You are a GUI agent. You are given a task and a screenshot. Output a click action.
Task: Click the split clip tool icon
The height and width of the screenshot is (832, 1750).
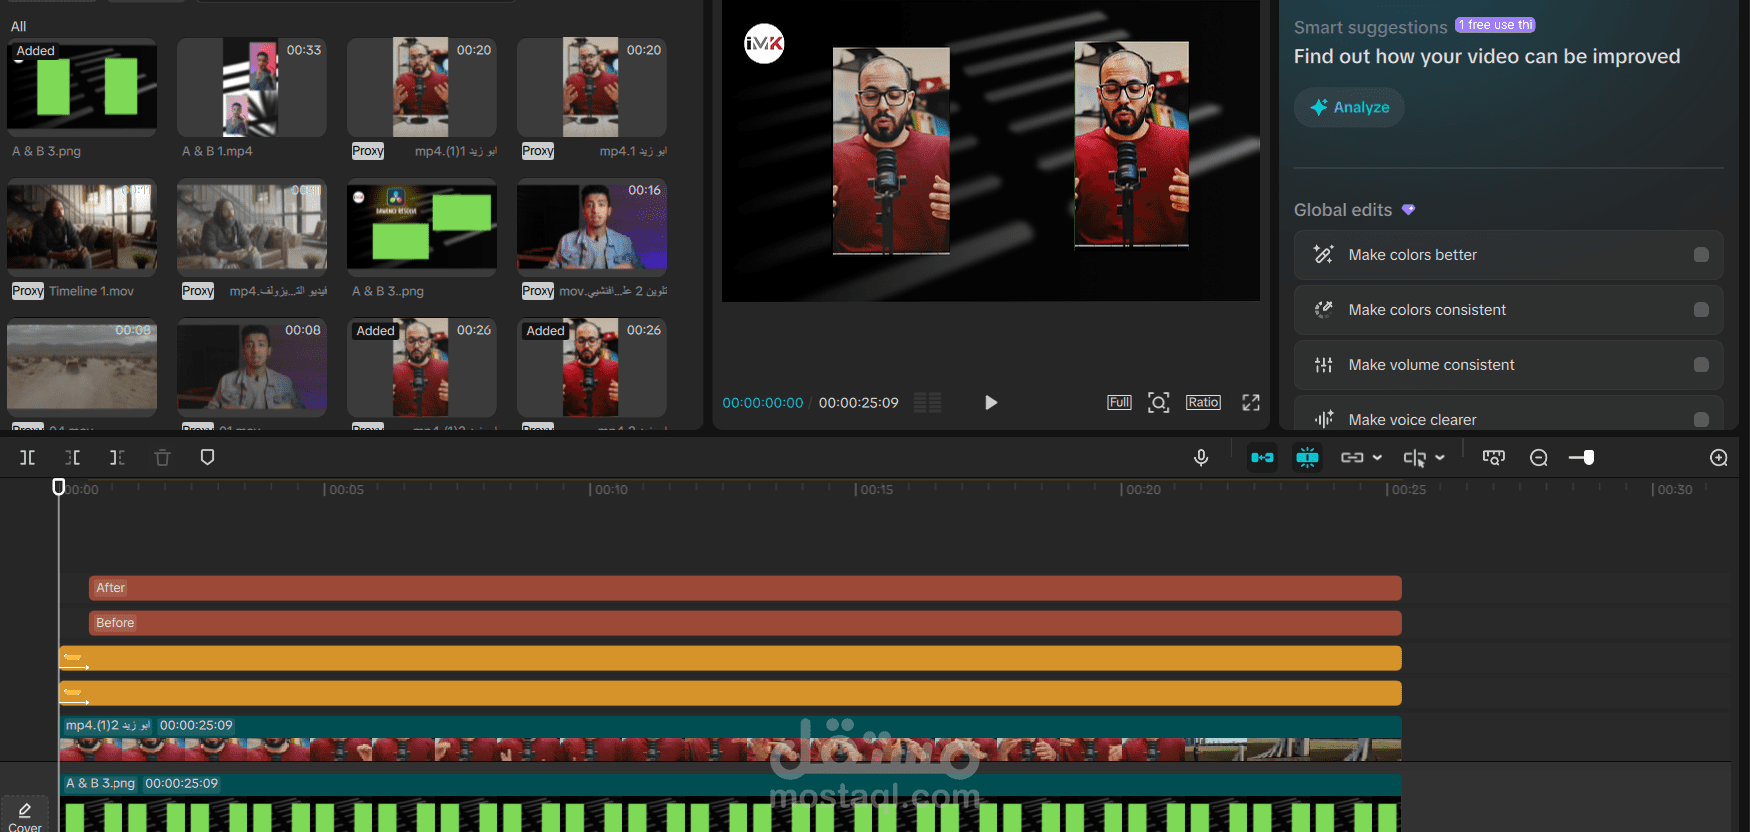coord(28,457)
